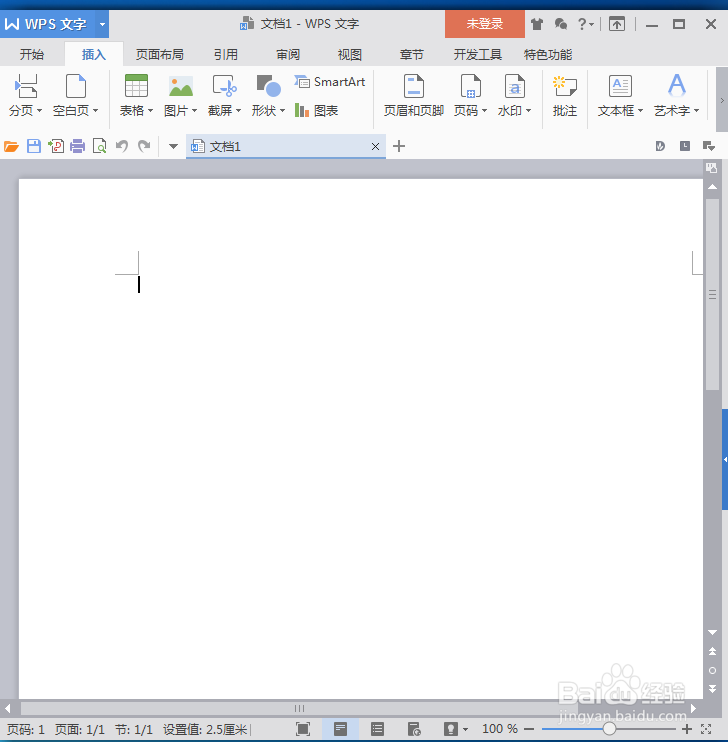
Task: Open the 引用 tab
Action: (x=225, y=55)
